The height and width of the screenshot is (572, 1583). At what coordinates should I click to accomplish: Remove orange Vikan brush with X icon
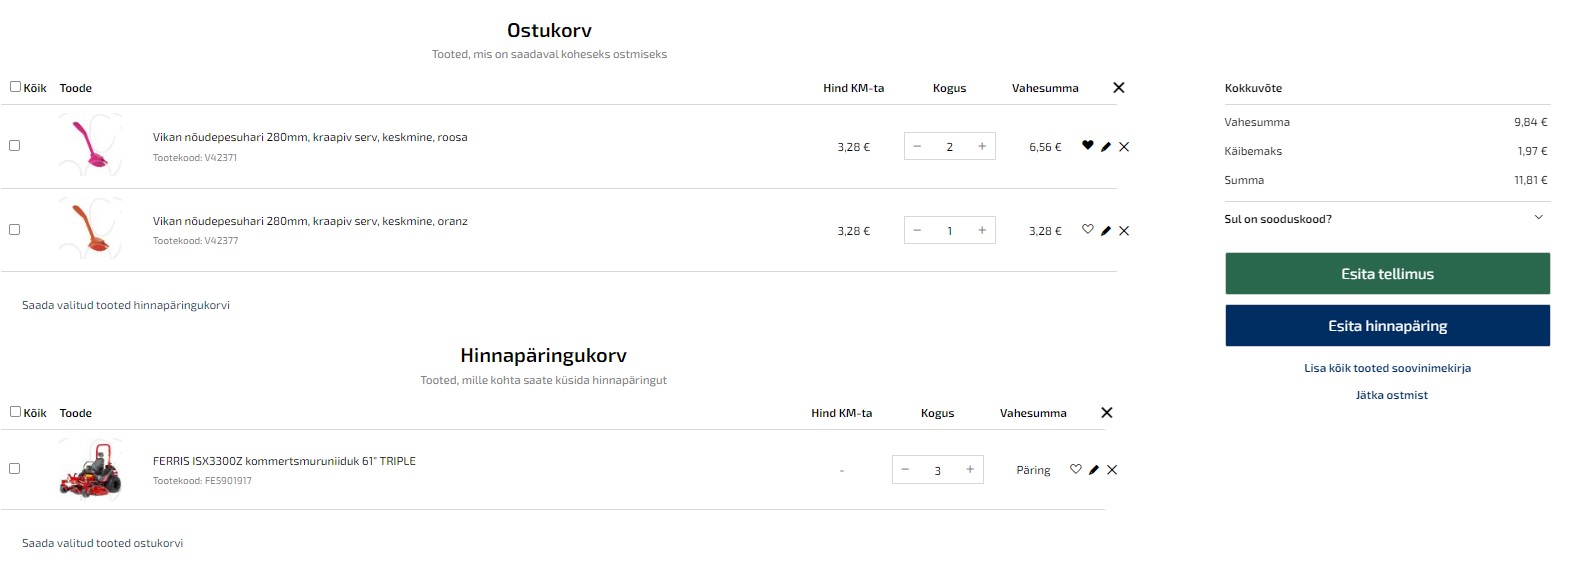pyautogui.click(x=1124, y=231)
